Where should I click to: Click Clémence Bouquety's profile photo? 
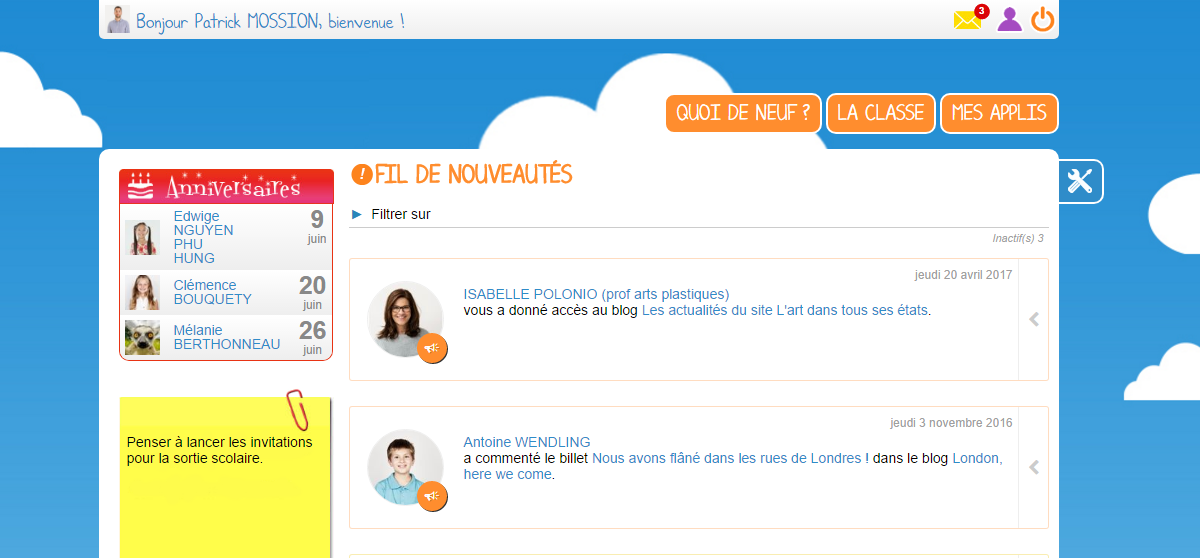142,292
